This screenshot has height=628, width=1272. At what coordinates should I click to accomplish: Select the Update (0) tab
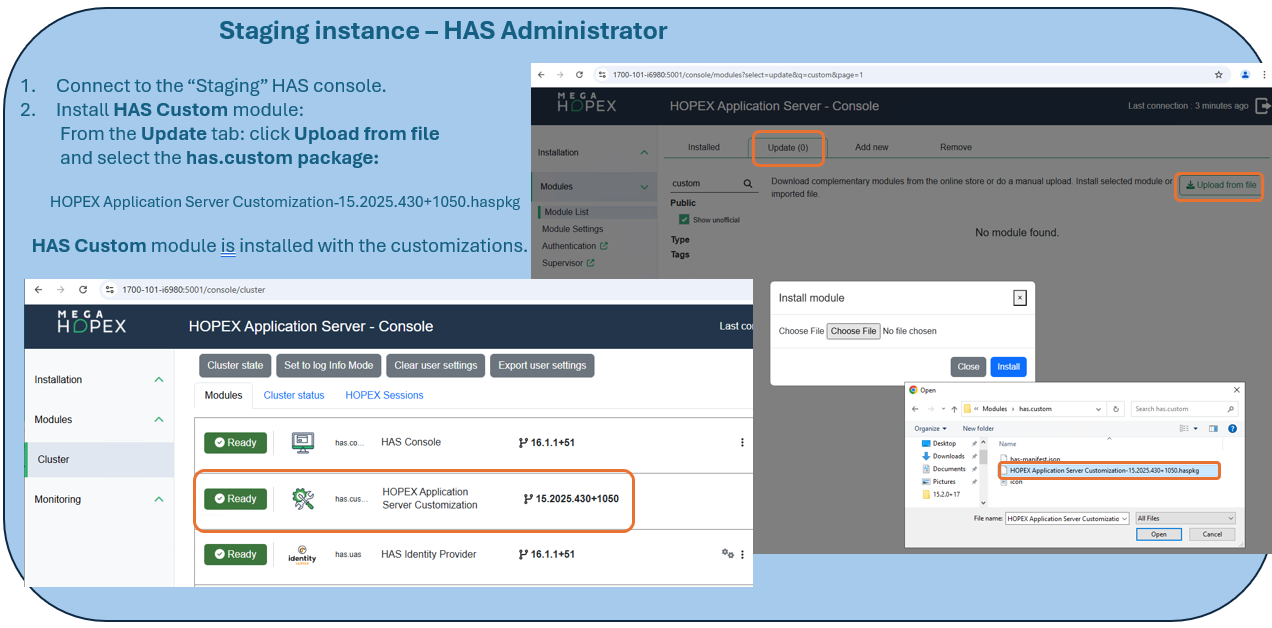pyautogui.click(x=787, y=148)
